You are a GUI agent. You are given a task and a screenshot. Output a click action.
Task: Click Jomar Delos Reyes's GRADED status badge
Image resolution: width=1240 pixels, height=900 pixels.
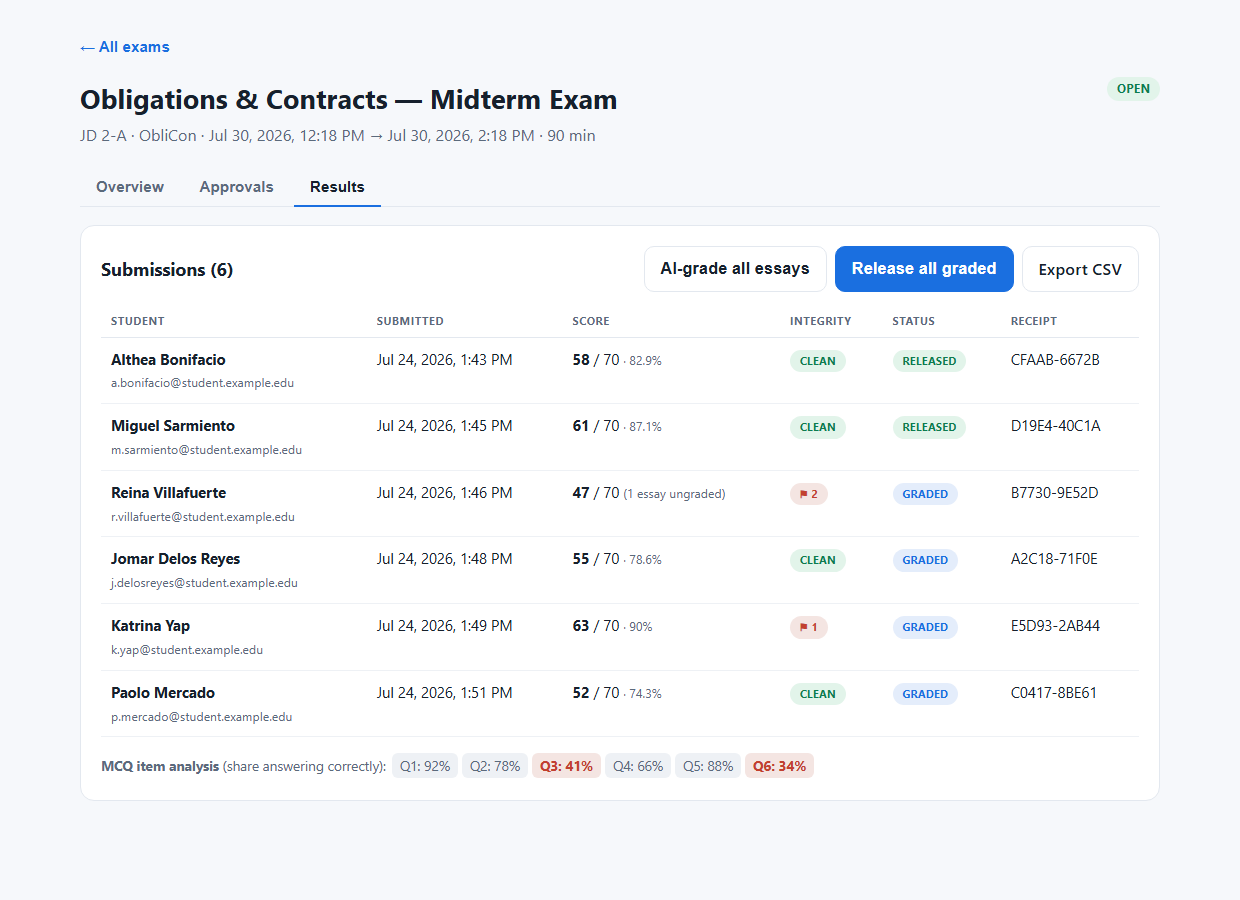click(925, 560)
